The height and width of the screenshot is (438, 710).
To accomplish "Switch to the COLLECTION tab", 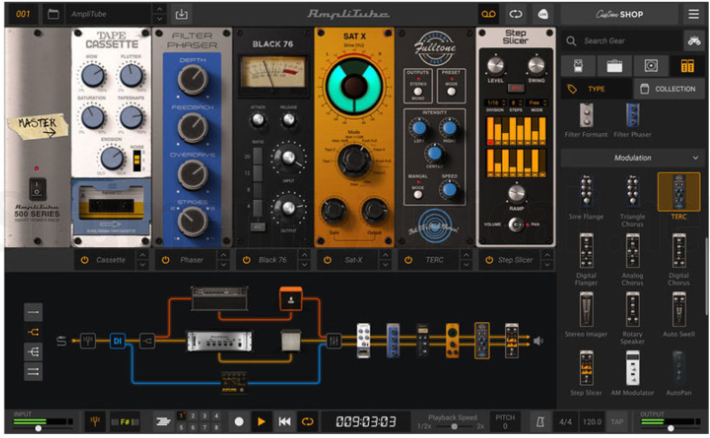I will coord(669,89).
